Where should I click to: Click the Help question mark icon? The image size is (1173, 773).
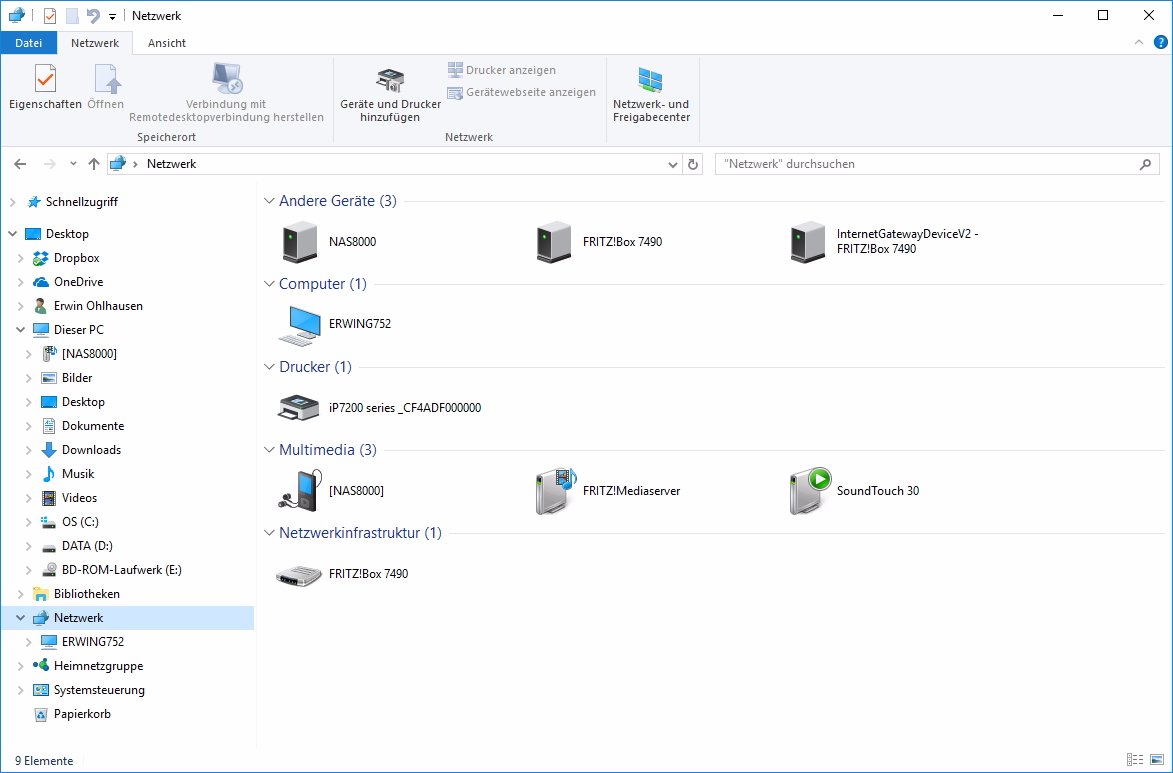pyautogui.click(x=1160, y=43)
